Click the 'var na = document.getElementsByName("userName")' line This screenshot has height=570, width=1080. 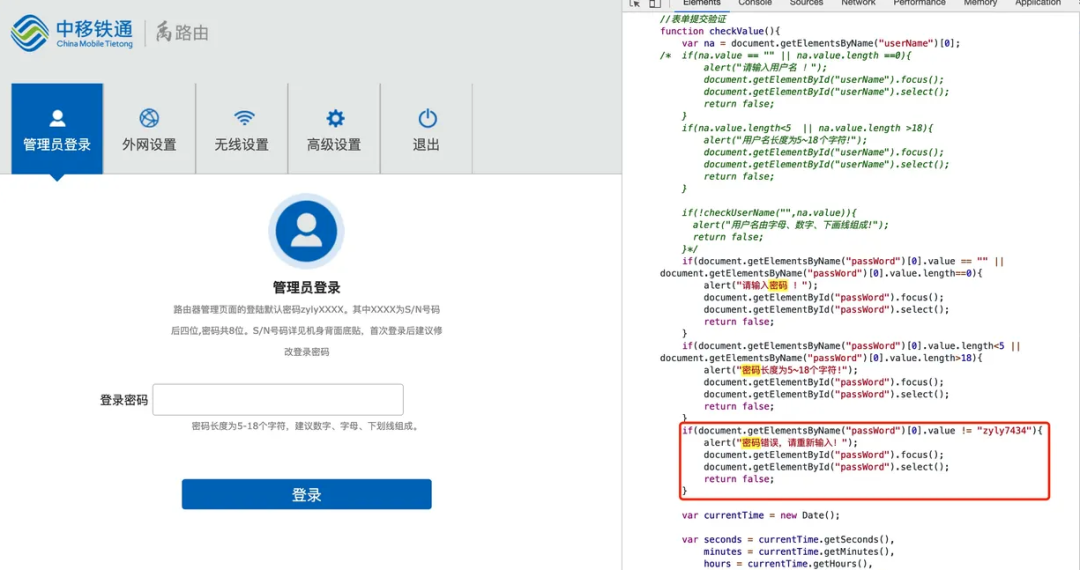(820, 43)
